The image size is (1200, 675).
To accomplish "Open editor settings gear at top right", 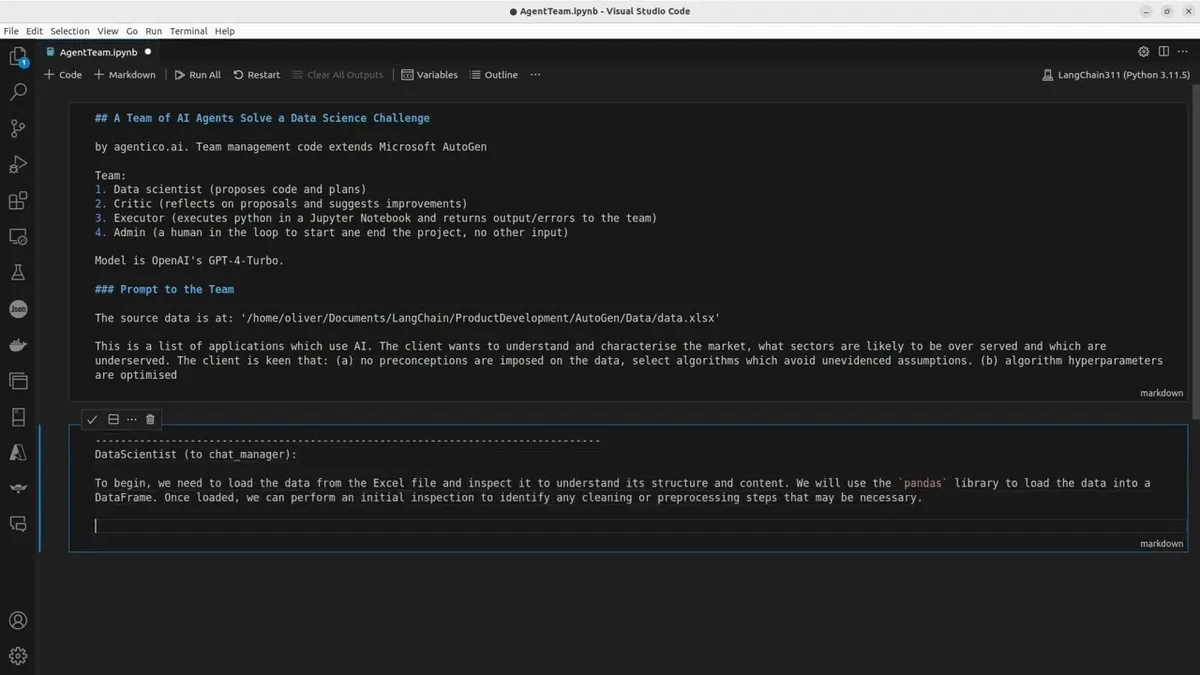I will click(1144, 51).
